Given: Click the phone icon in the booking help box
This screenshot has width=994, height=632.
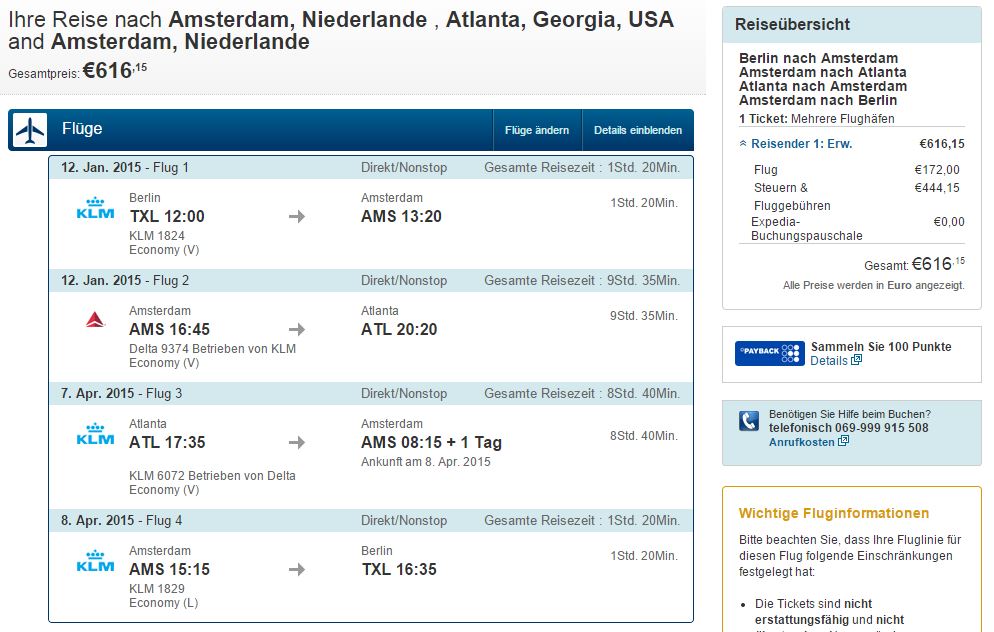Looking at the screenshot, I should [749, 421].
